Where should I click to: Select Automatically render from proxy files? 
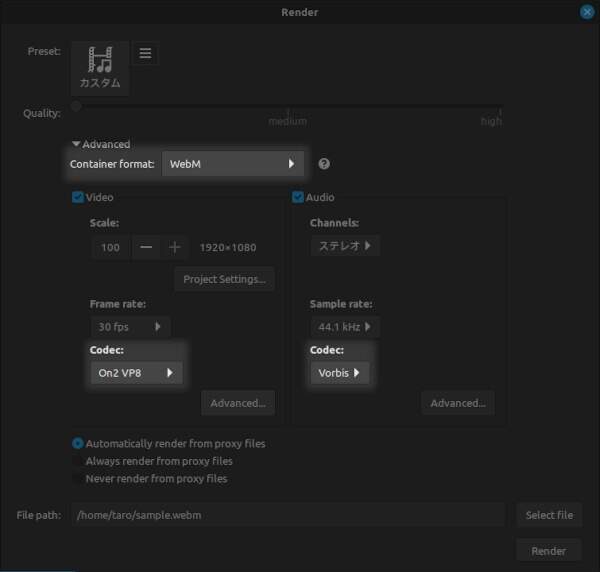(x=78, y=443)
